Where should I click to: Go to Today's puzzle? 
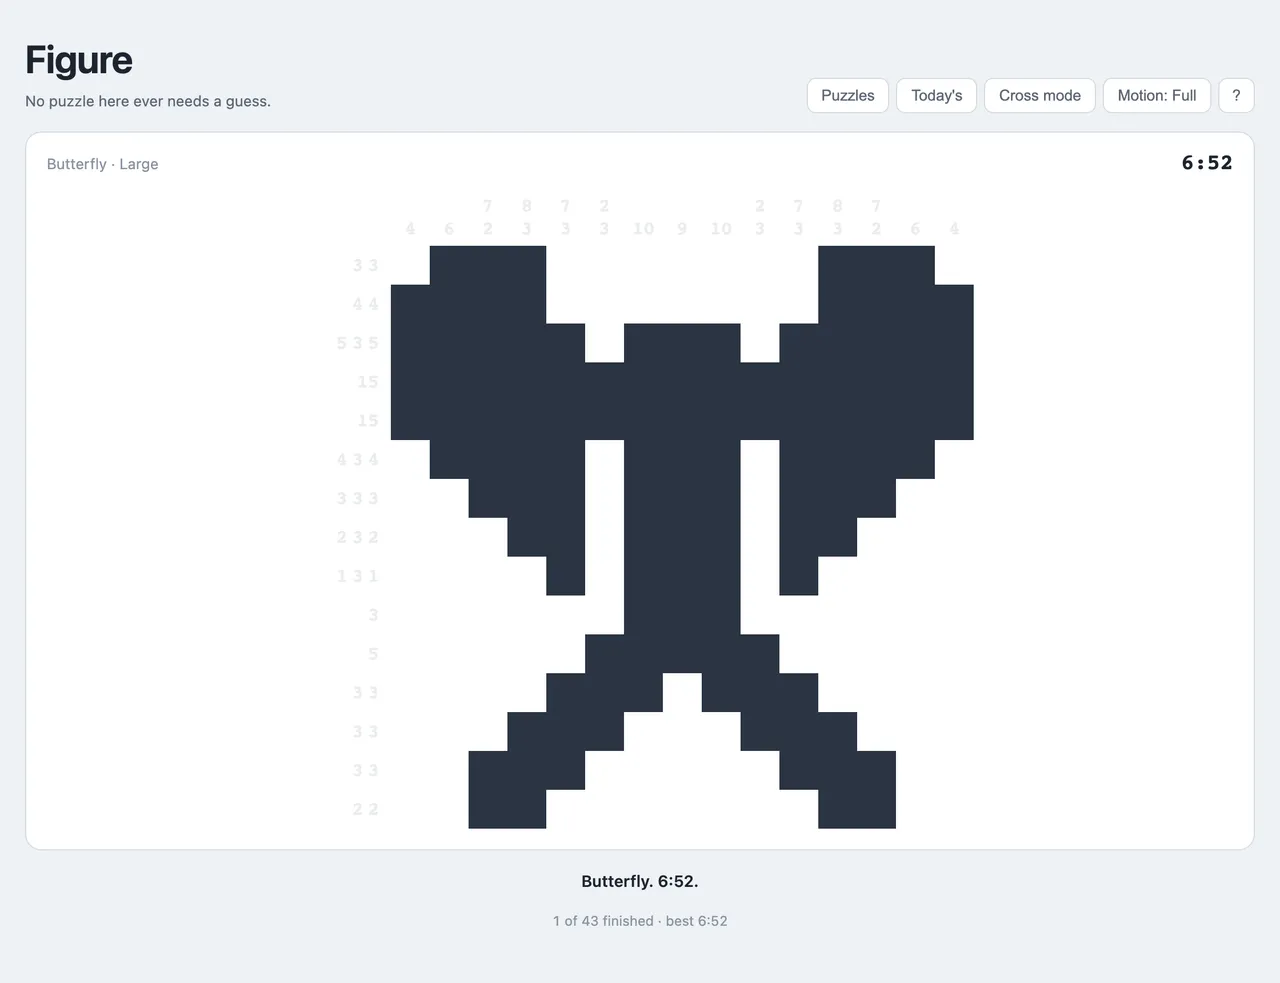[937, 95]
